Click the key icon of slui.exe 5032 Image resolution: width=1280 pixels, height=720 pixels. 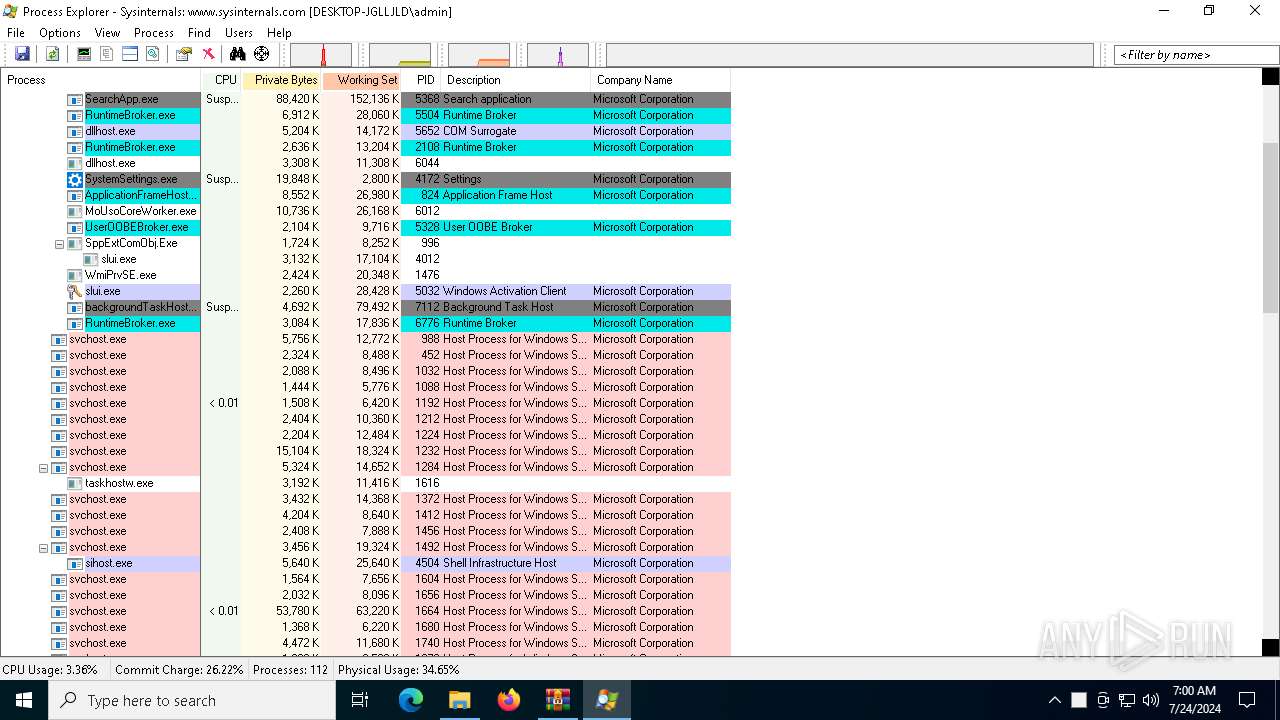click(75, 291)
